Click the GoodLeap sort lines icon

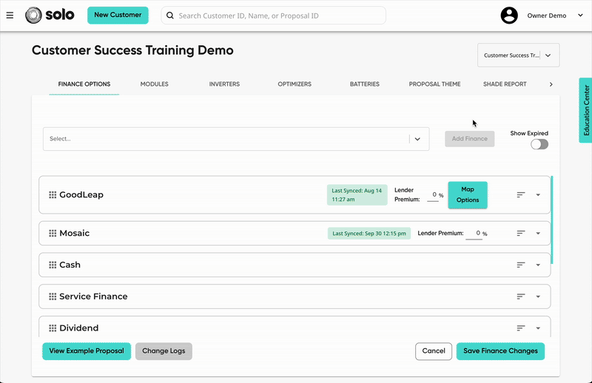coord(521,195)
